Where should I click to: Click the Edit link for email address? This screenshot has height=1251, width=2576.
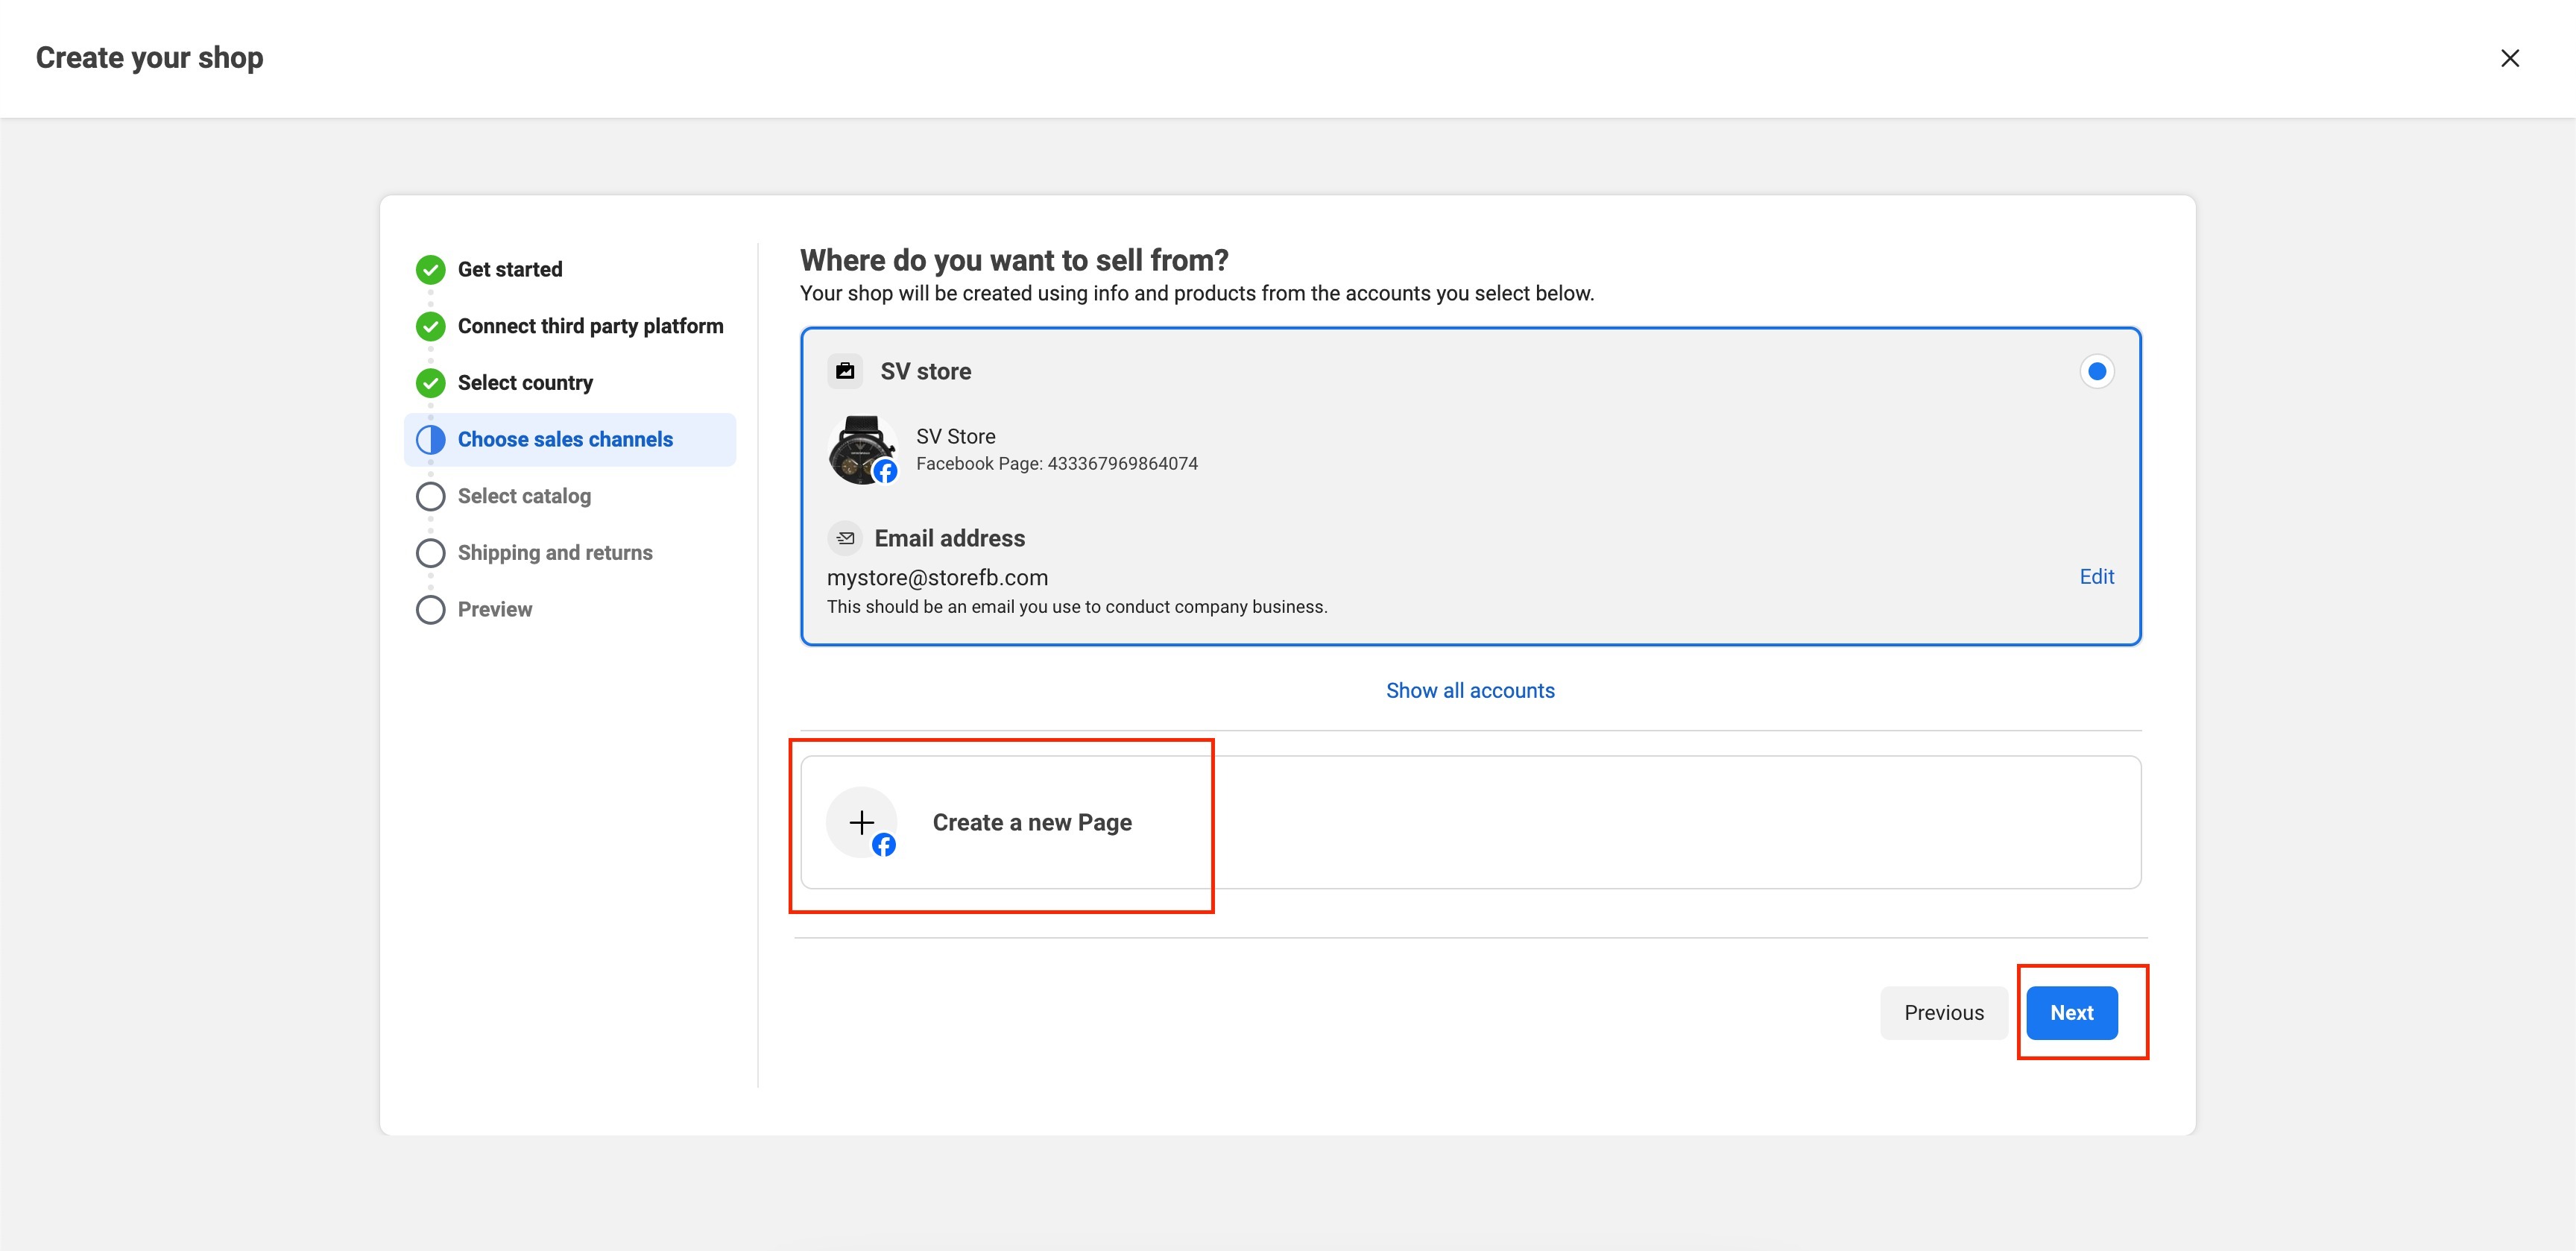point(2096,576)
